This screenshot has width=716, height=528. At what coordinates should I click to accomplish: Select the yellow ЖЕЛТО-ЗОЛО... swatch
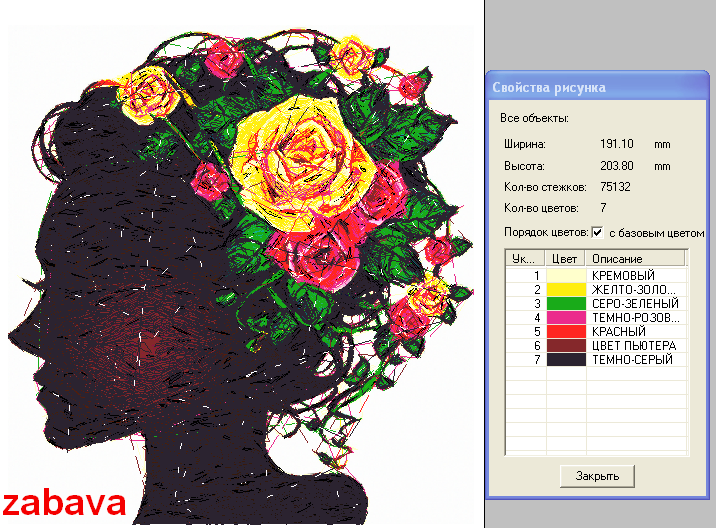click(x=566, y=290)
